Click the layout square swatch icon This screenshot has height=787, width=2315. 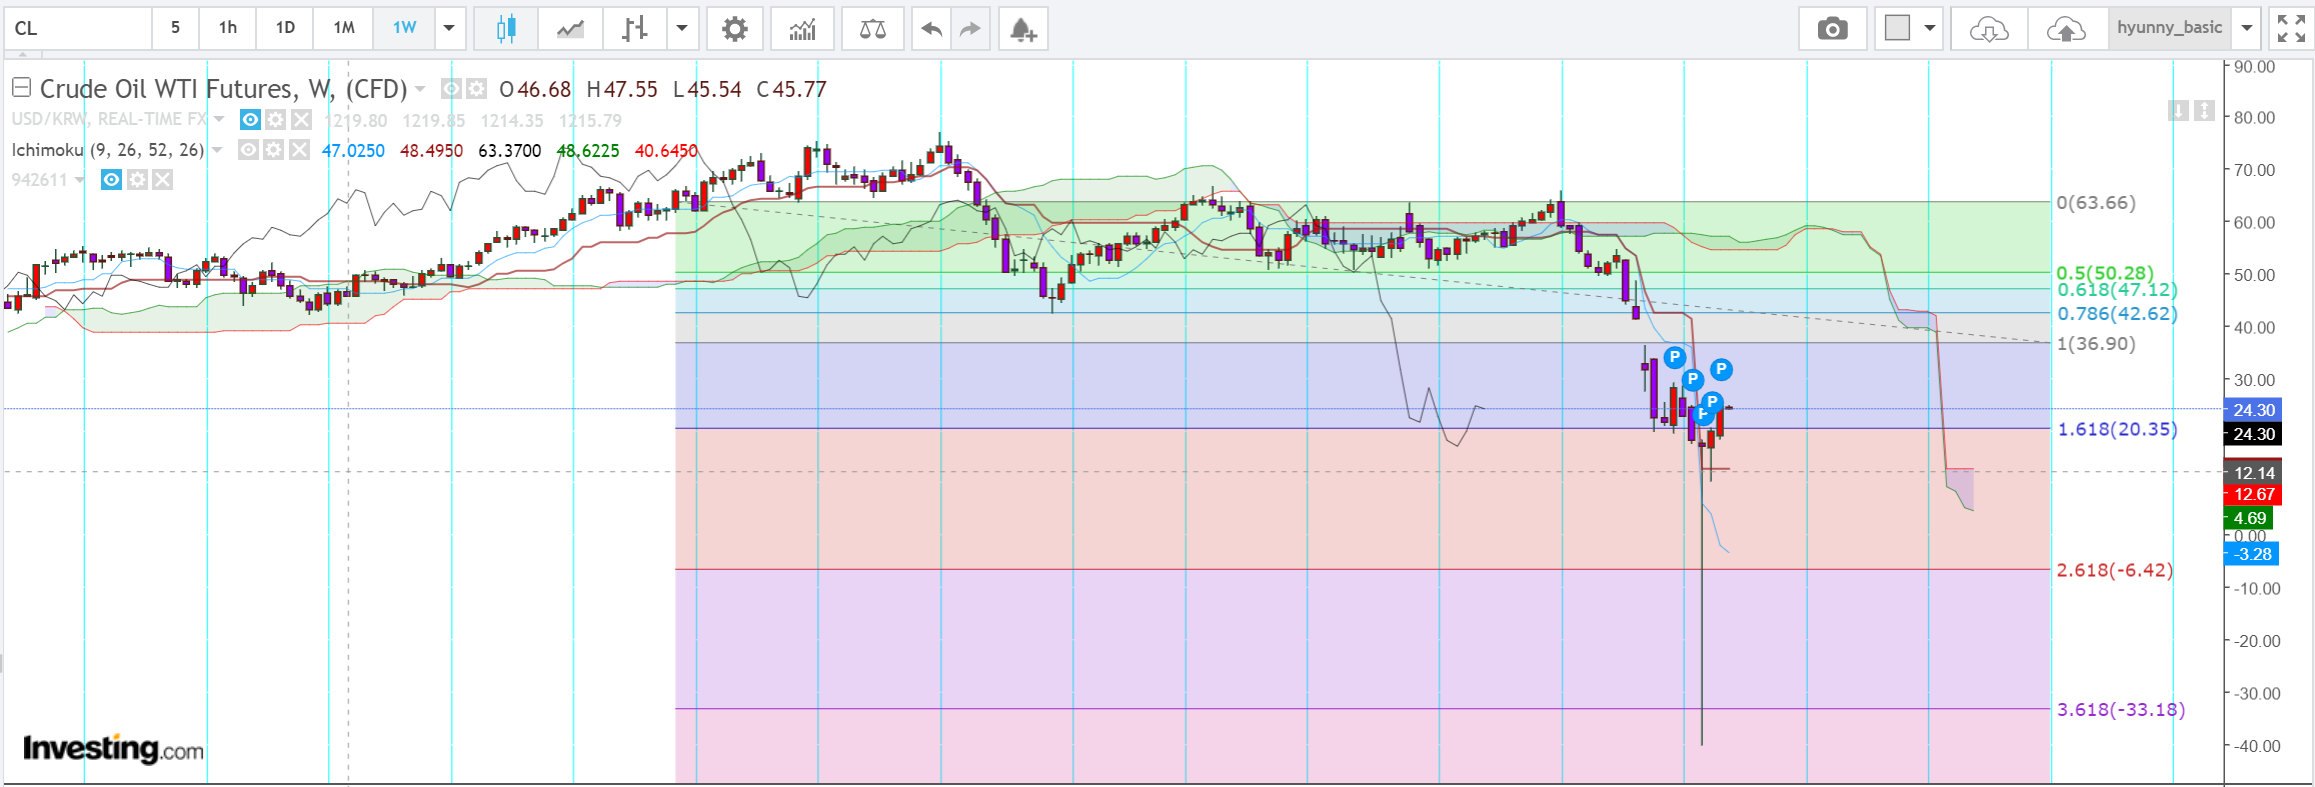(1897, 28)
